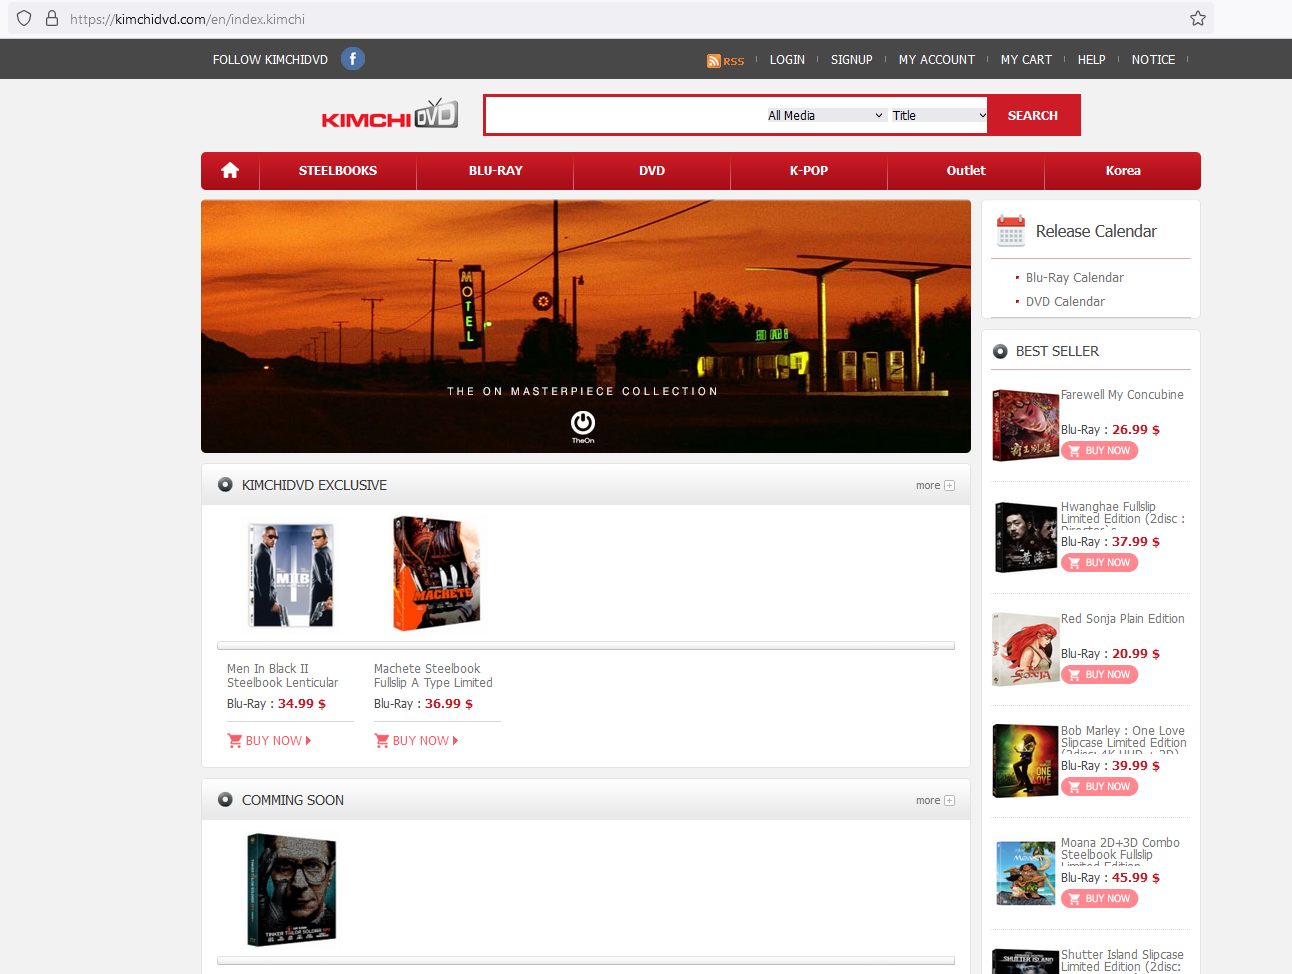This screenshot has height=974, width=1292.
Task: Expand the KimchiDVD Exclusive more plus icon
Action: 949,486
